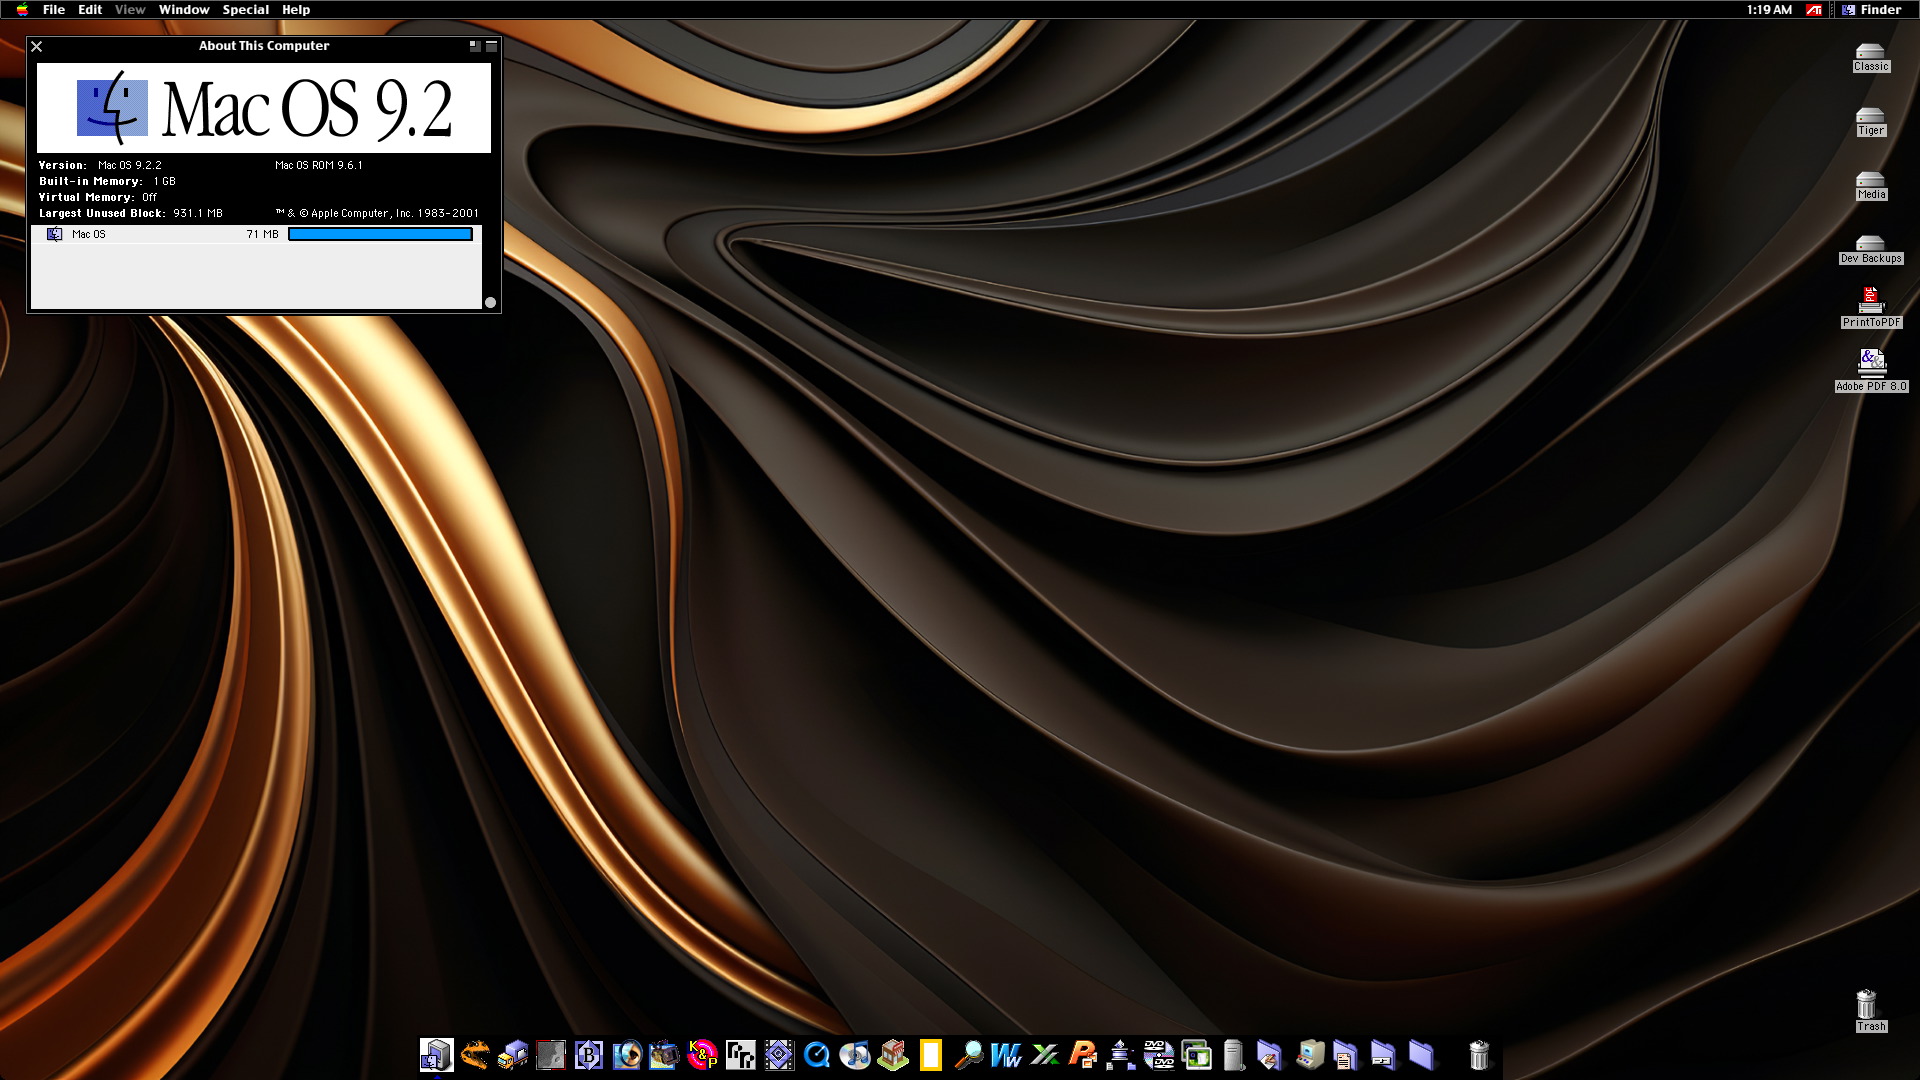Select the Mac OS row in the memory list
1920x1080 pixels.
click(x=256, y=234)
